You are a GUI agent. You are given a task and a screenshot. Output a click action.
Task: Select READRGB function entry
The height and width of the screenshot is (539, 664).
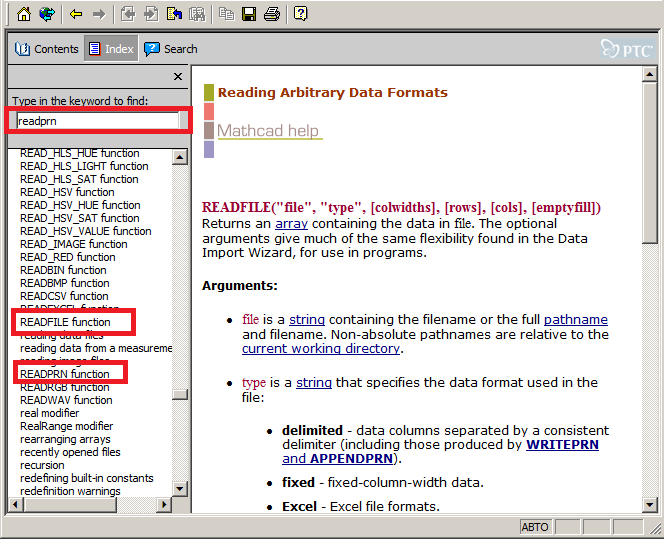(65, 387)
